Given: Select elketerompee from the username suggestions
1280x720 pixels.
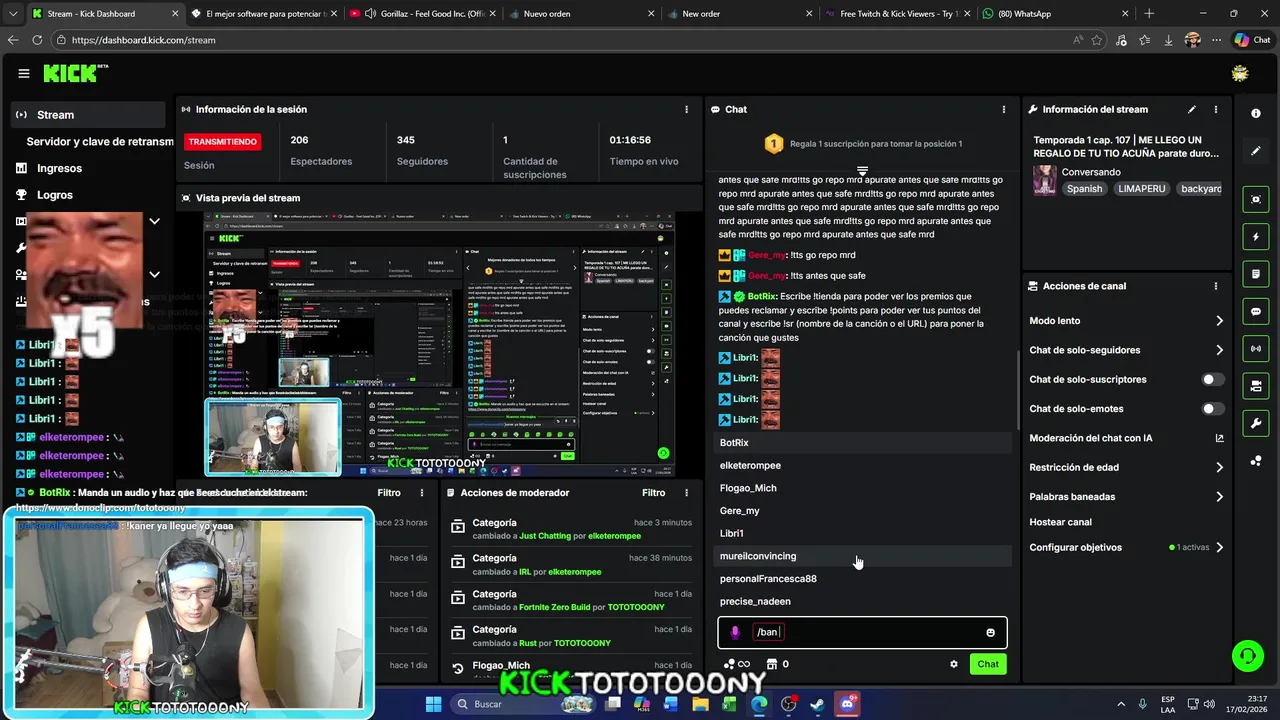Looking at the screenshot, I should 861,466.
